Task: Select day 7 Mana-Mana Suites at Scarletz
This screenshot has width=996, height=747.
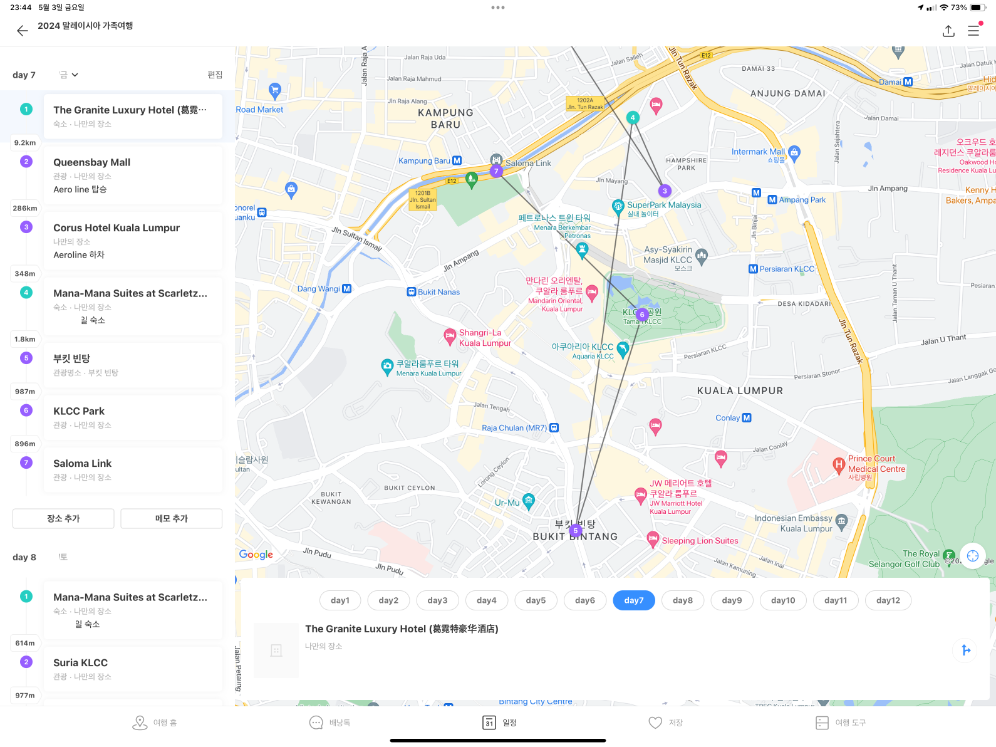Action: pos(133,306)
